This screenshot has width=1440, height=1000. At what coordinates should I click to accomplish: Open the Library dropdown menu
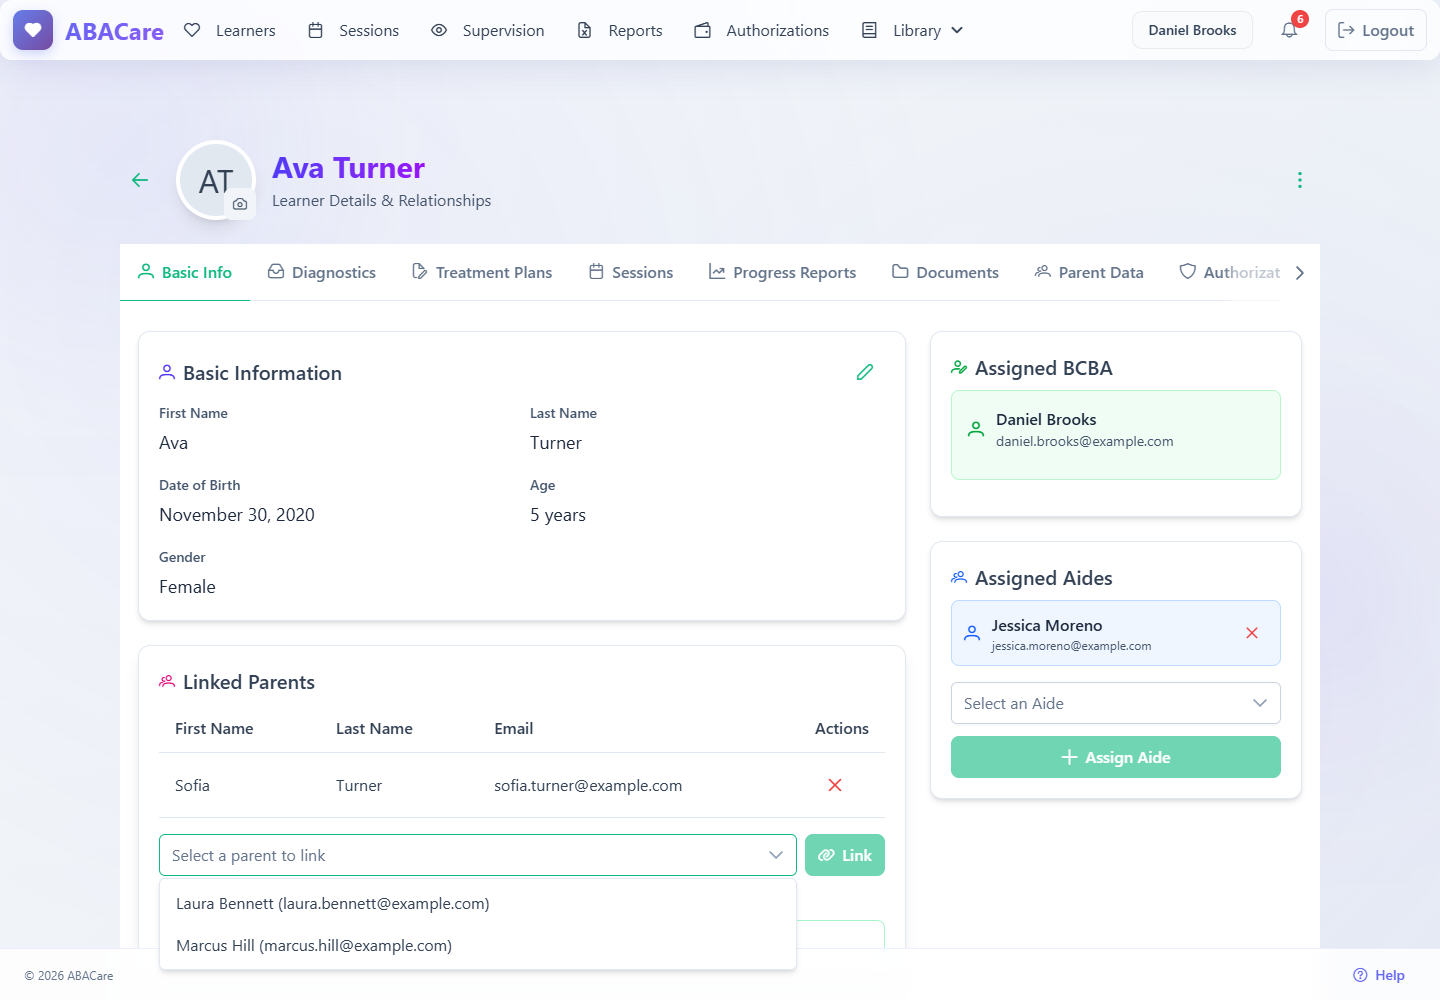coord(913,30)
